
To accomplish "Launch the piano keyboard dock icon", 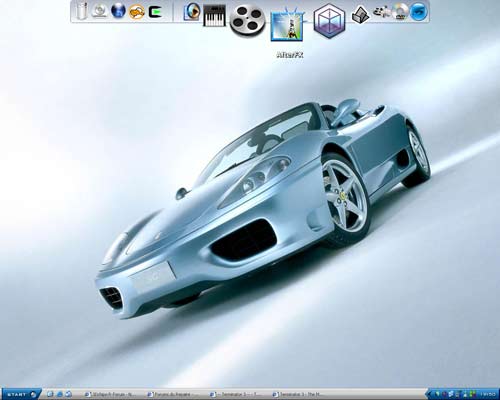I will pyautogui.click(x=214, y=15).
